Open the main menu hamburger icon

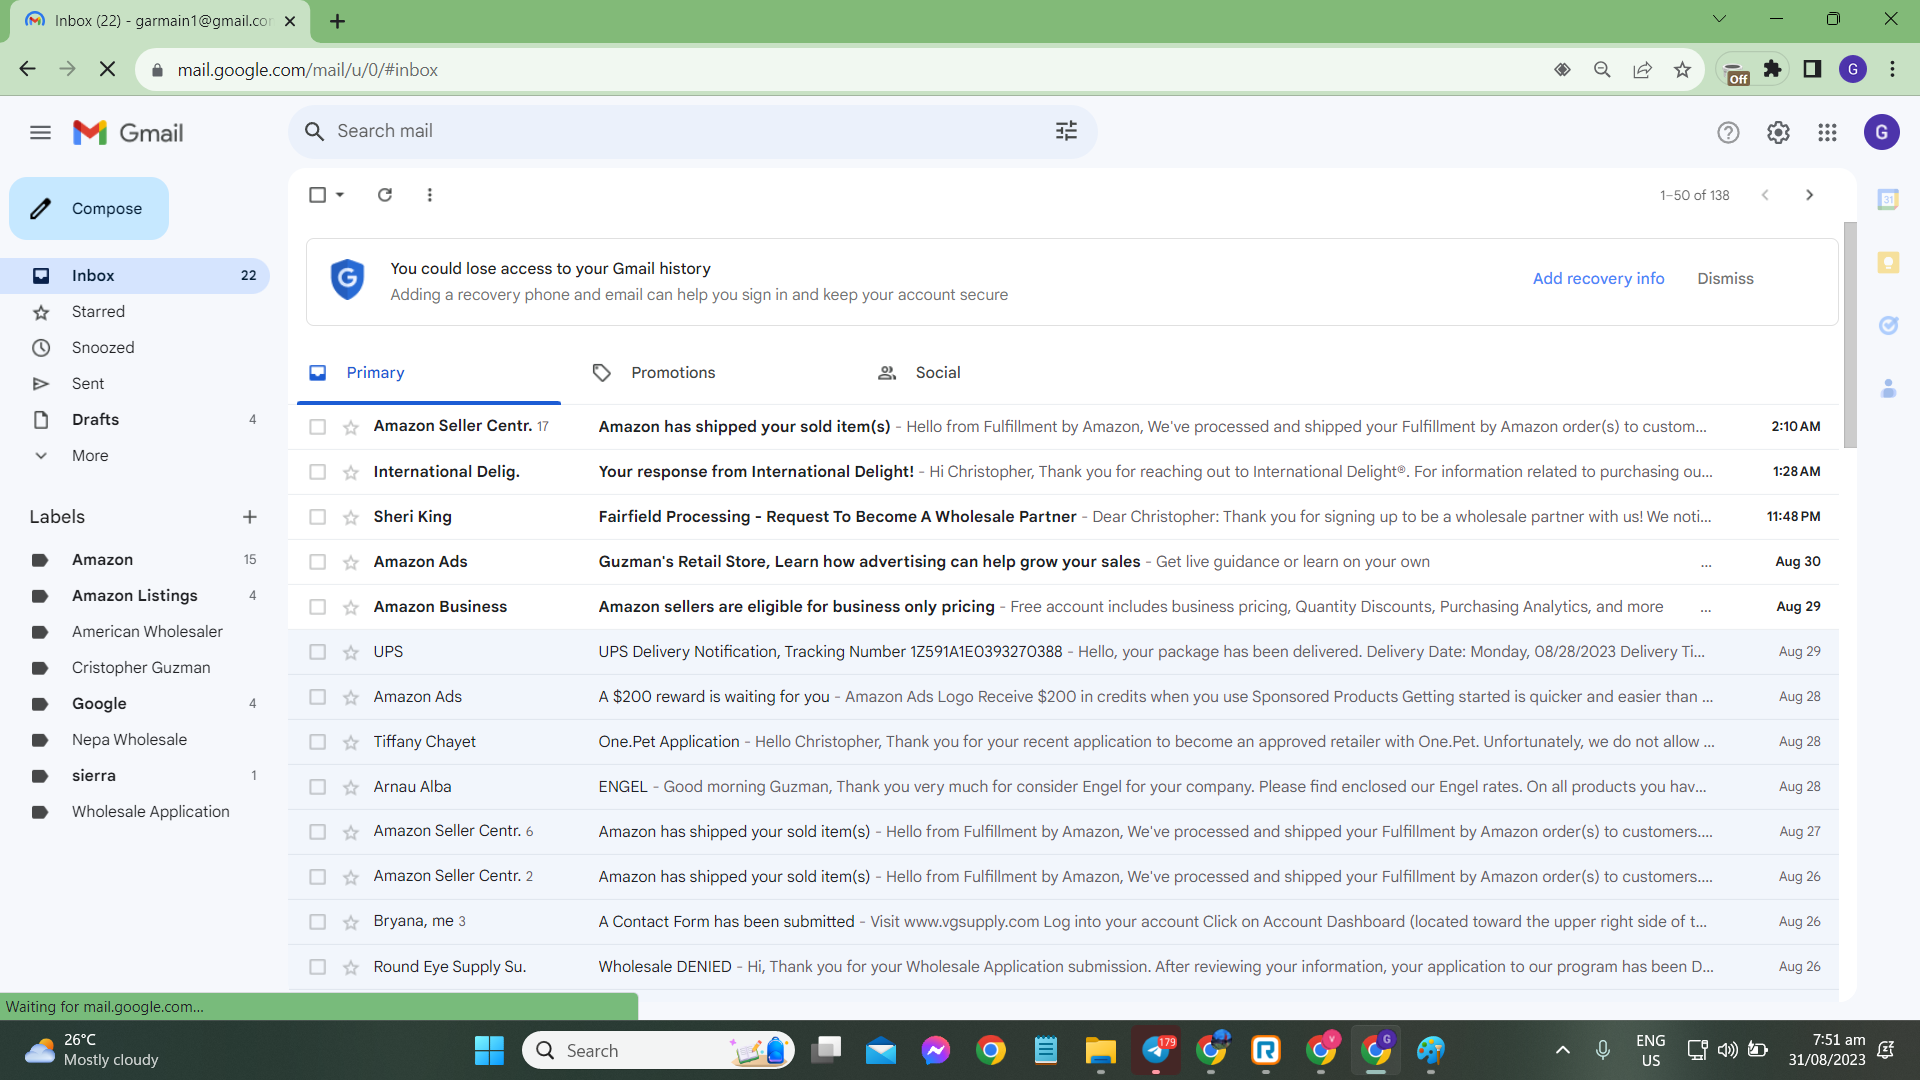(40, 132)
